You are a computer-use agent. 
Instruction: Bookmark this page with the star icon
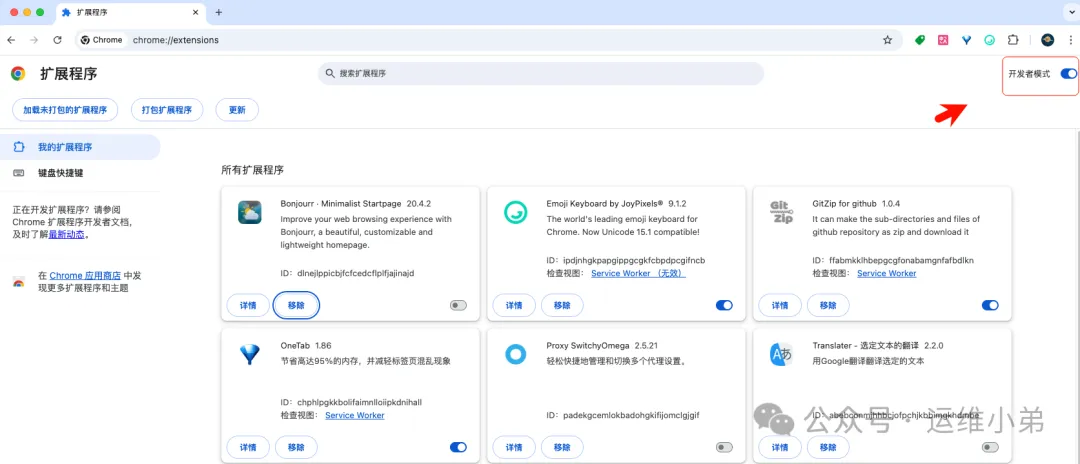tap(888, 40)
